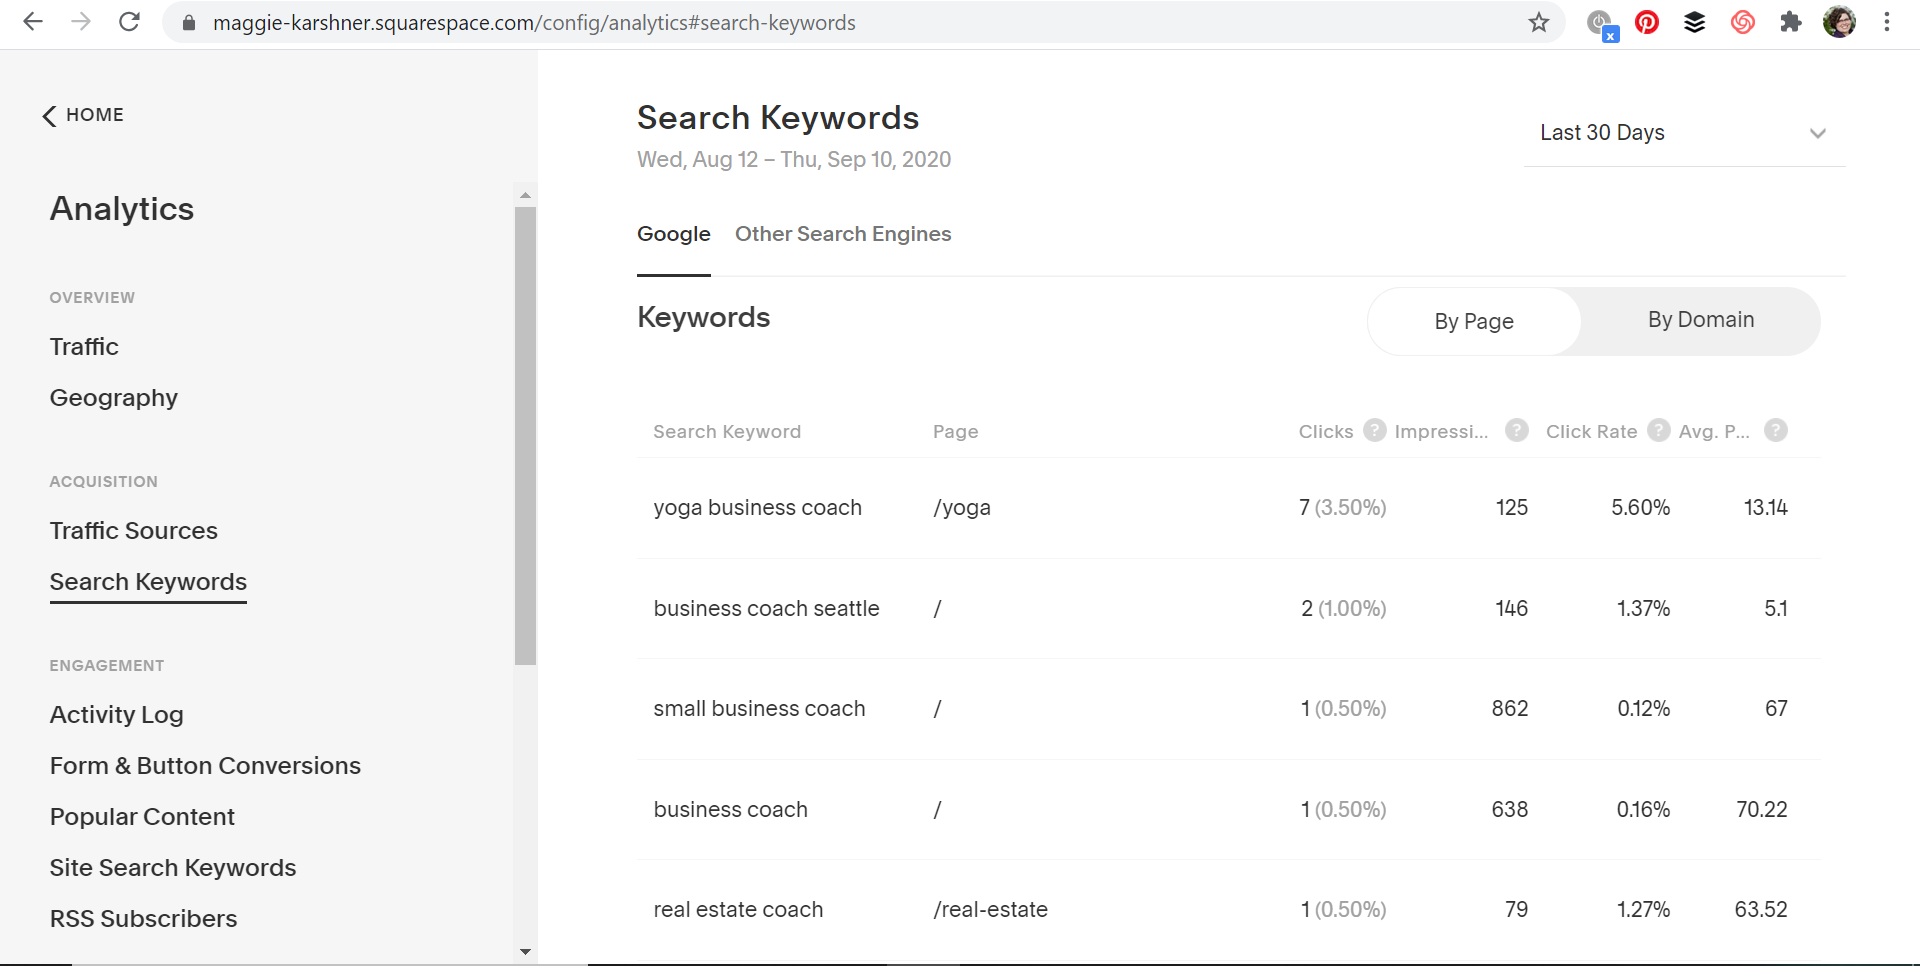The width and height of the screenshot is (1920, 966).
Task: Bookmark the page with the star icon
Action: click(x=1539, y=22)
